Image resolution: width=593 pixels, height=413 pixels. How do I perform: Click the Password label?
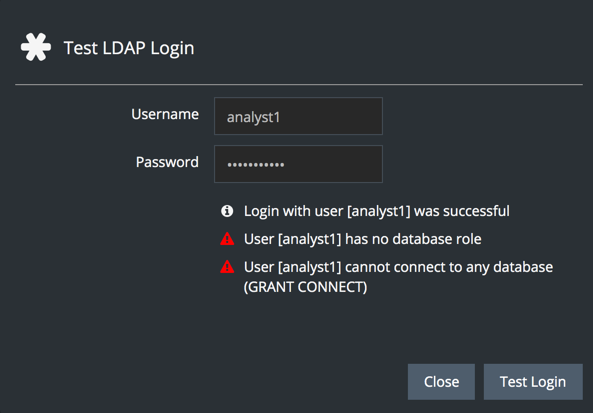167,162
